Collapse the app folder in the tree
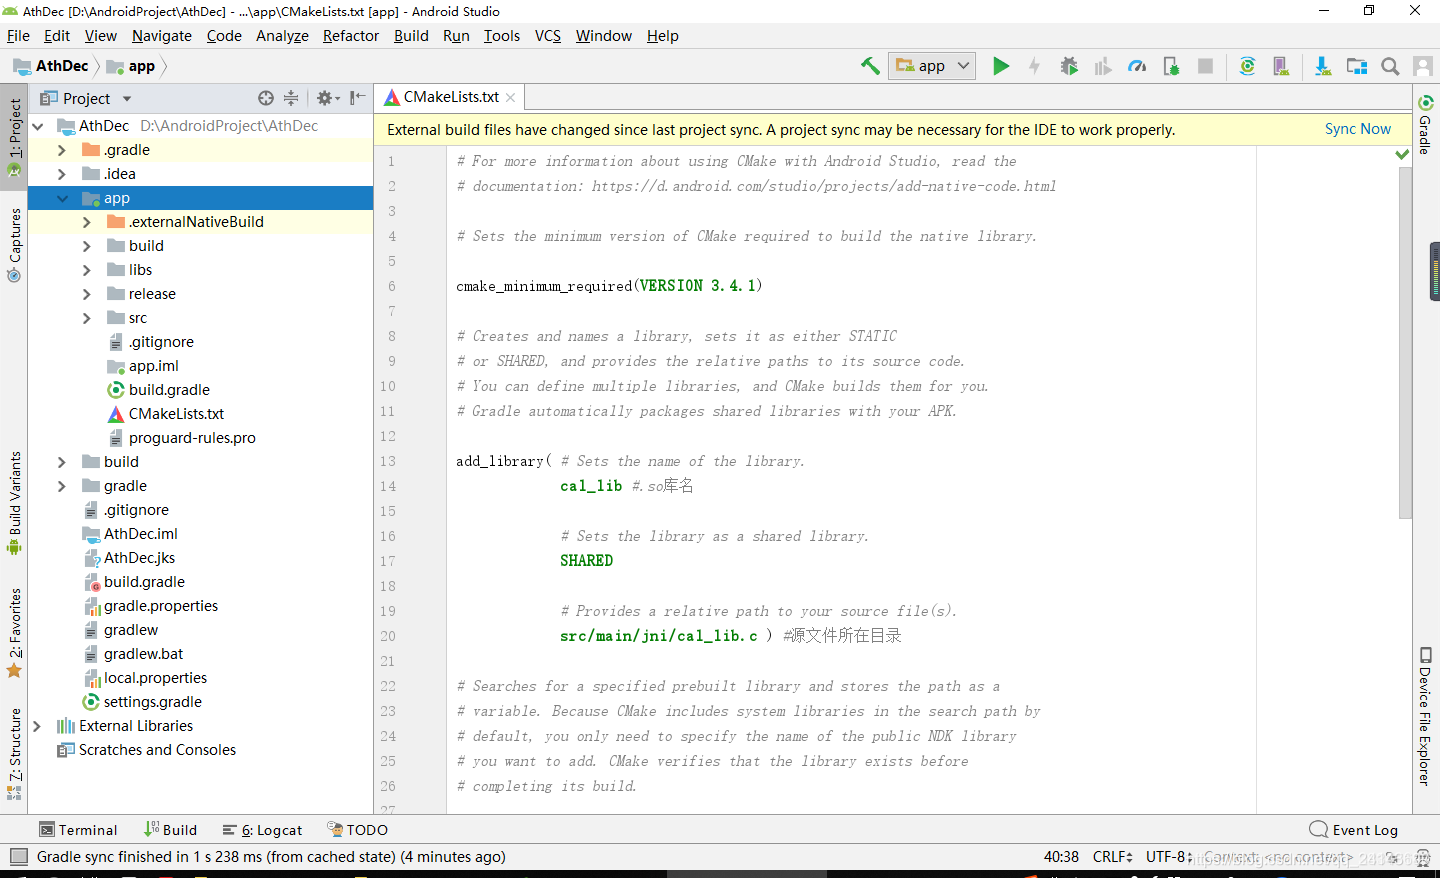Image resolution: width=1440 pixels, height=878 pixels. pos(62,198)
